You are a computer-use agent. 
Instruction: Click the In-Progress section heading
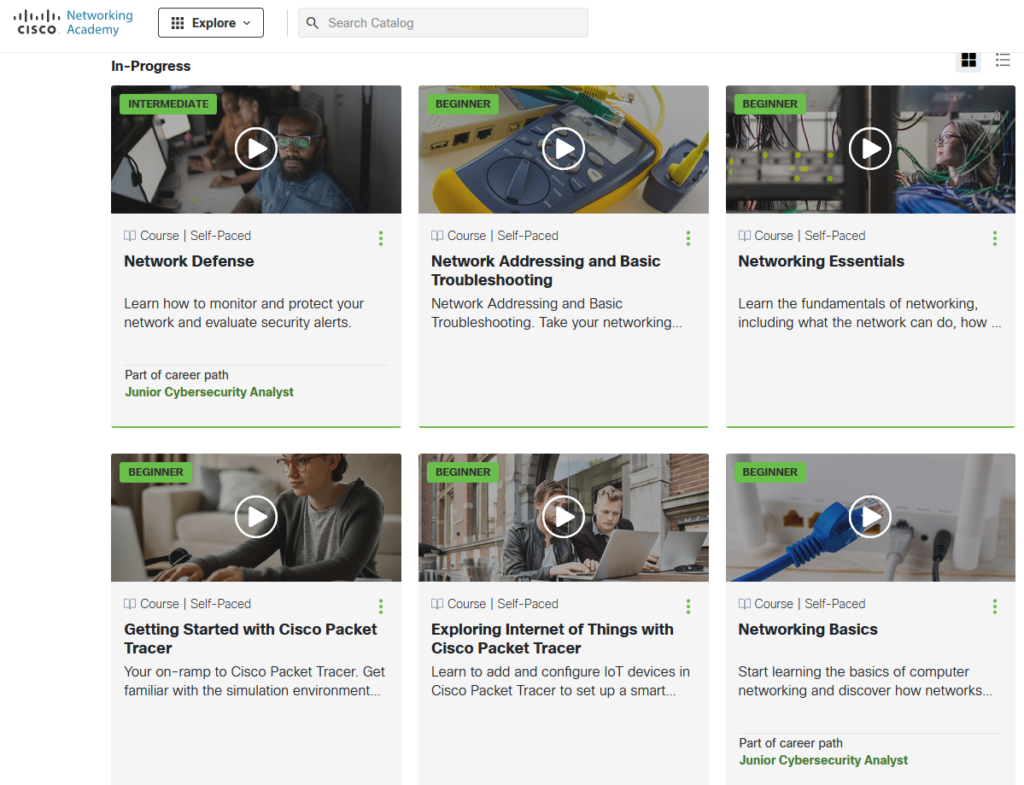click(151, 66)
